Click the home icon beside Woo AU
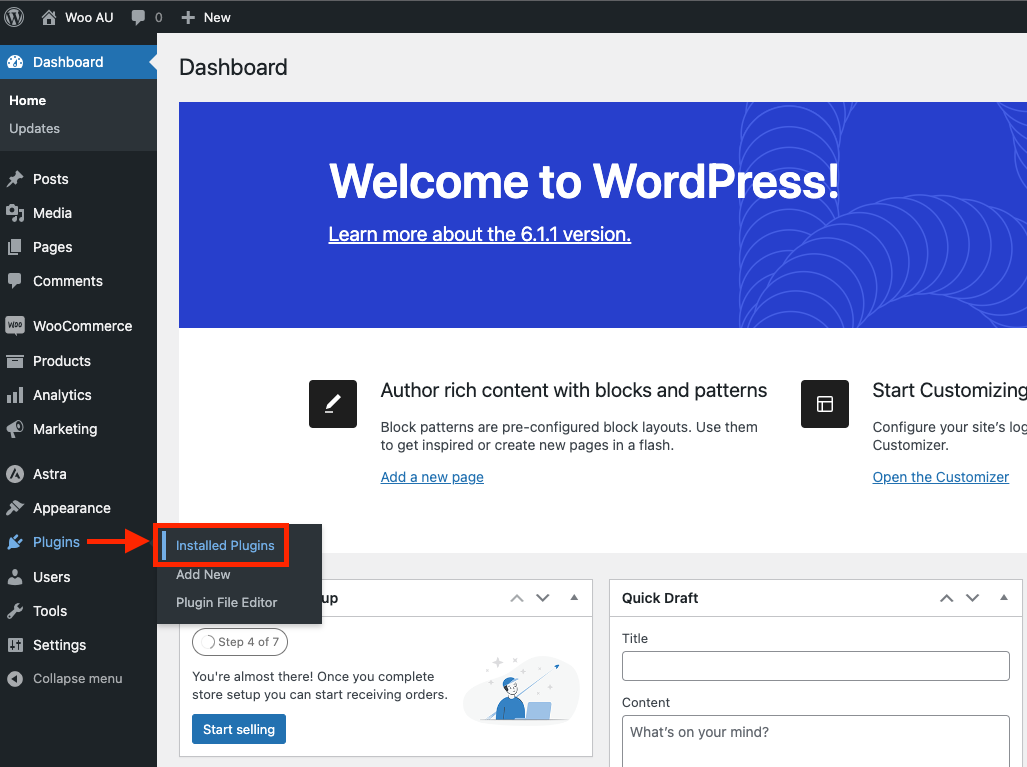 tap(48, 17)
